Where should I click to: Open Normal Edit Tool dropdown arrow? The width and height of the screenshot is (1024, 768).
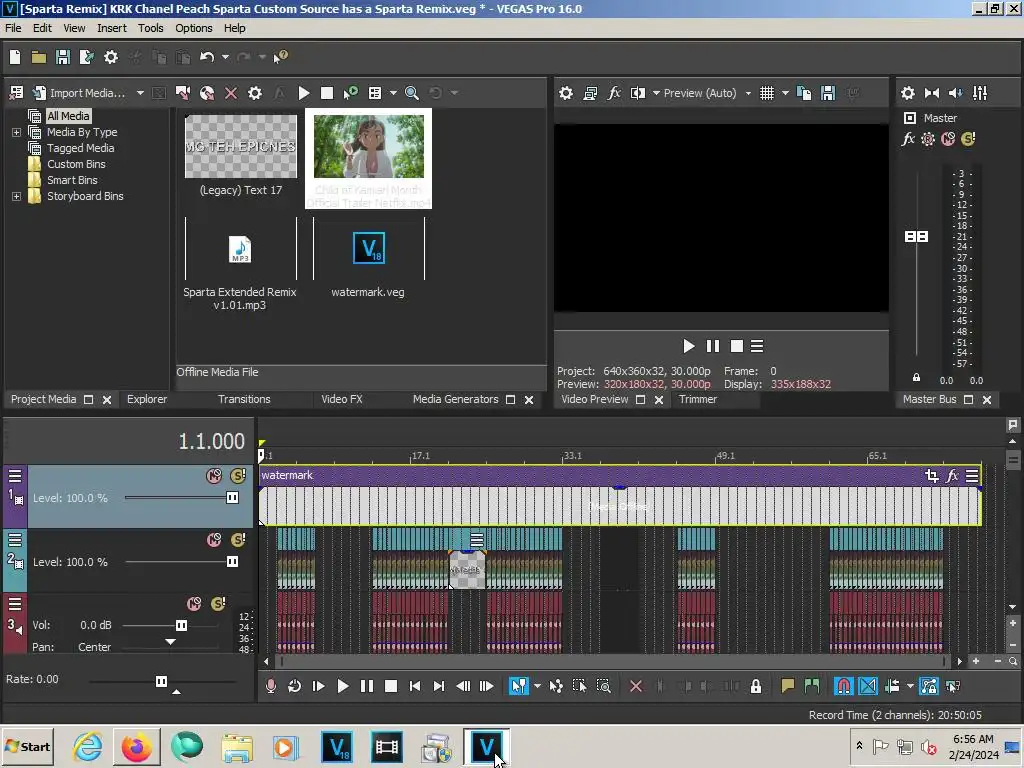pyautogui.click(x=537, y=686)
